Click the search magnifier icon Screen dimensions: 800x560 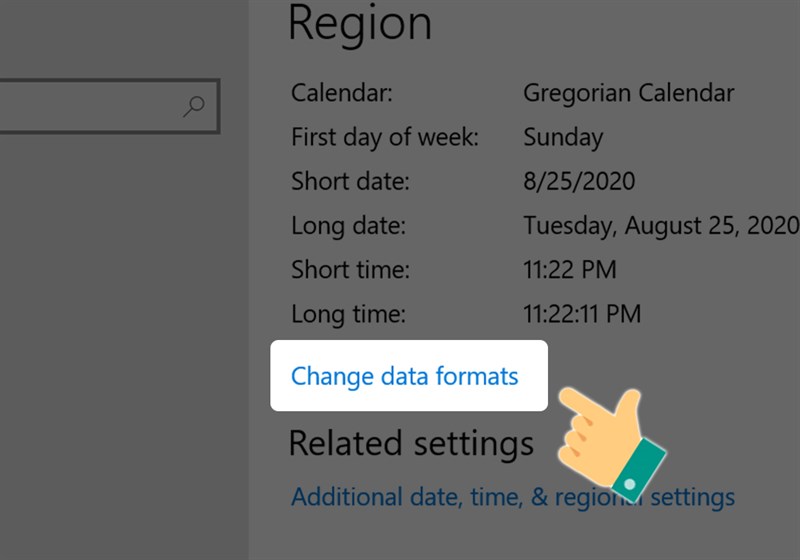[194, 106]
